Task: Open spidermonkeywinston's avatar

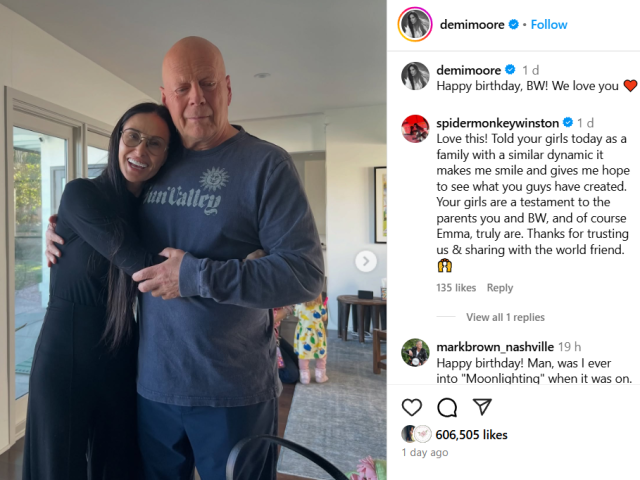Action: pos(415,129)
